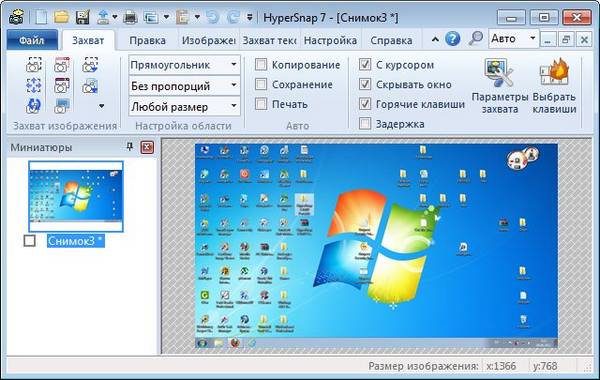
Task: Enable the Печать checkbox
Action: coord(261,104)
